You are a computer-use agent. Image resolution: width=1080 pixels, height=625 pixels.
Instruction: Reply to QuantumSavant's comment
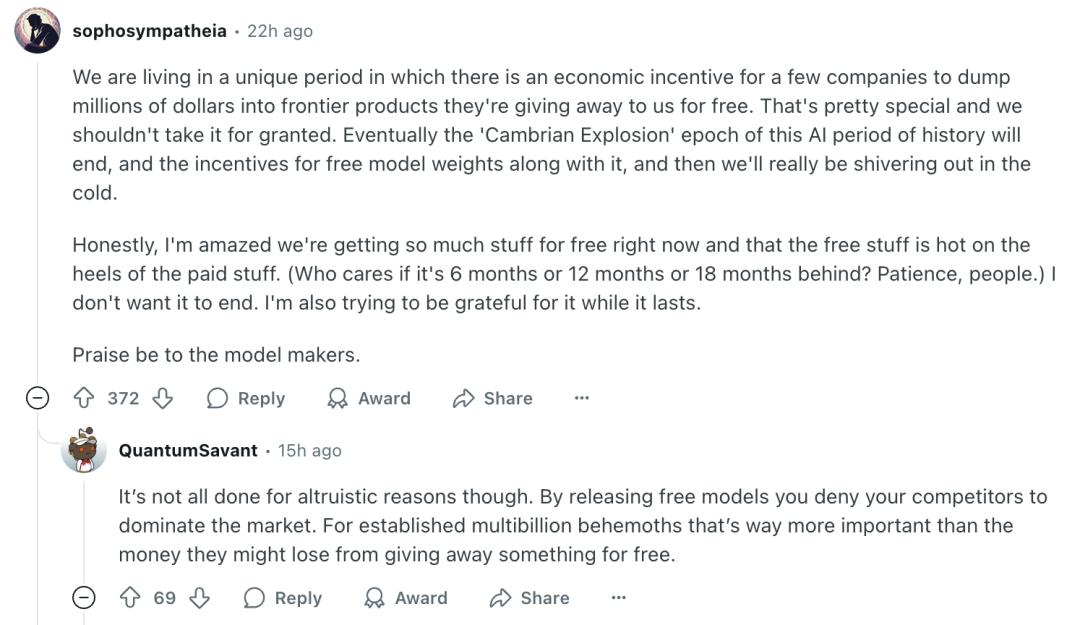tap(283, 598)
